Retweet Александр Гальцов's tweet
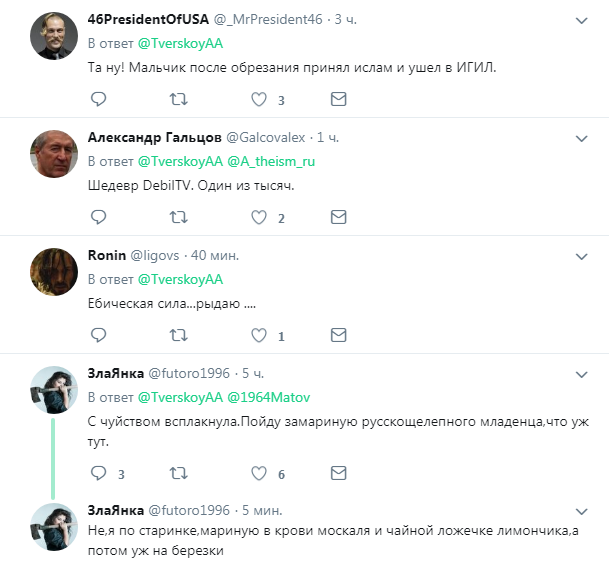 click(178, 217)
